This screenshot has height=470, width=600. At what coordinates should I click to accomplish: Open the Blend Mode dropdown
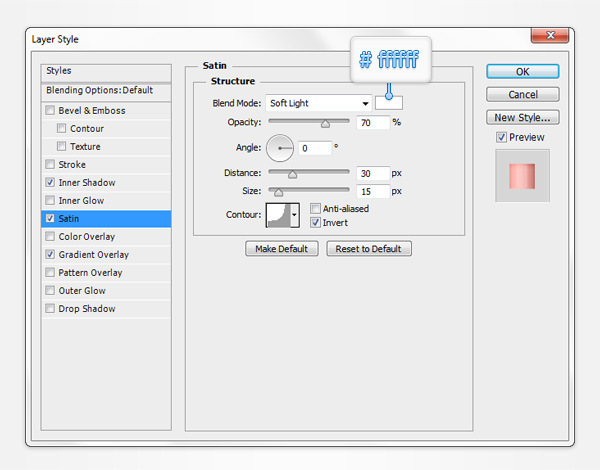[318, 103]
